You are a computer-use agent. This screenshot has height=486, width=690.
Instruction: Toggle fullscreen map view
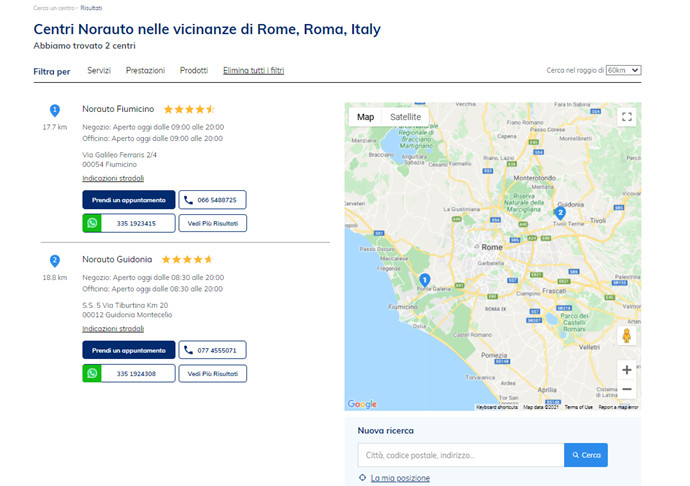[x=627, y=117]
